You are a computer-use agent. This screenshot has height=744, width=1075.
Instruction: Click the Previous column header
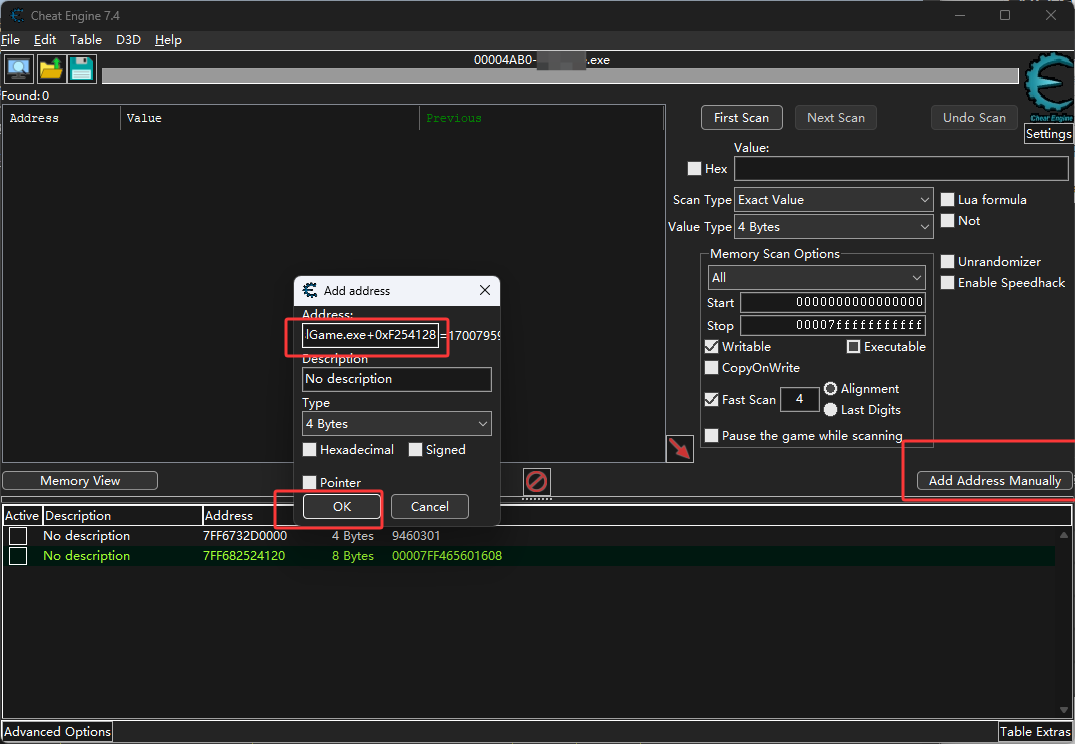(542, 118)
